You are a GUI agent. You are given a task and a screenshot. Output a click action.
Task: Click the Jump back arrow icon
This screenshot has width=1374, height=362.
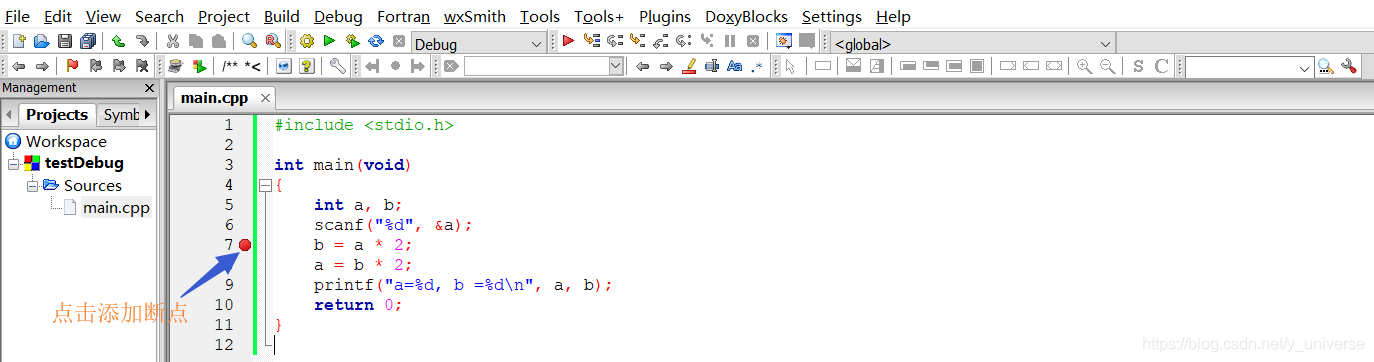coord(18,66)
